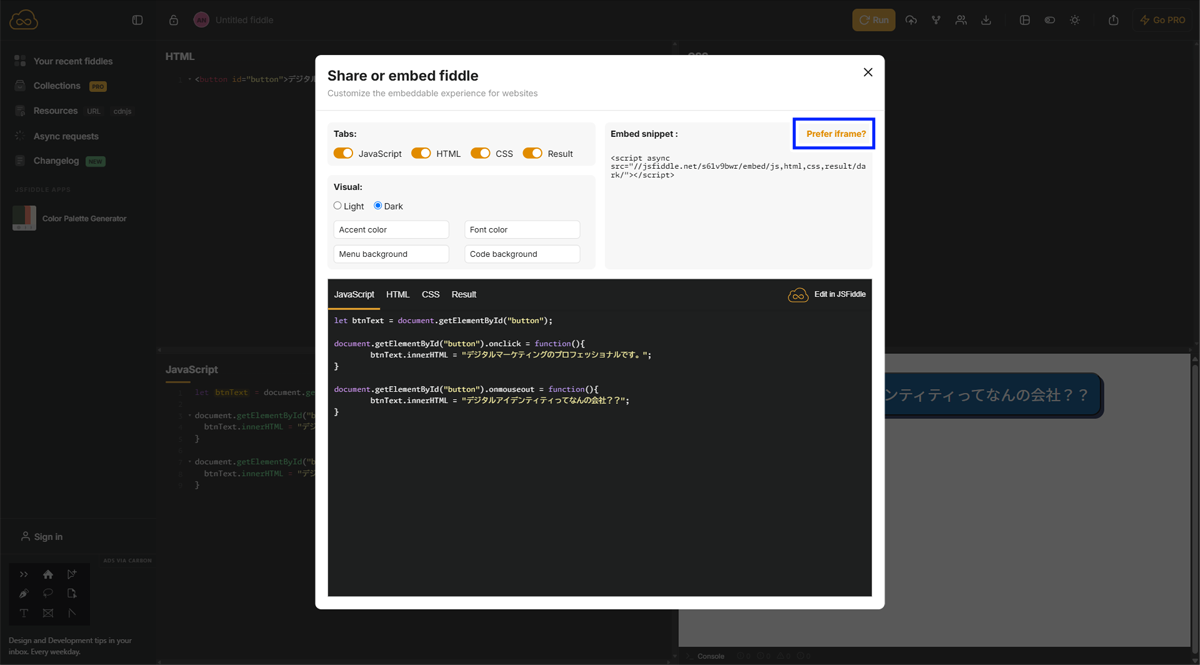The image size is (1200, 665).
Task: Open the collaborate people icon
Action: [961, 20]
